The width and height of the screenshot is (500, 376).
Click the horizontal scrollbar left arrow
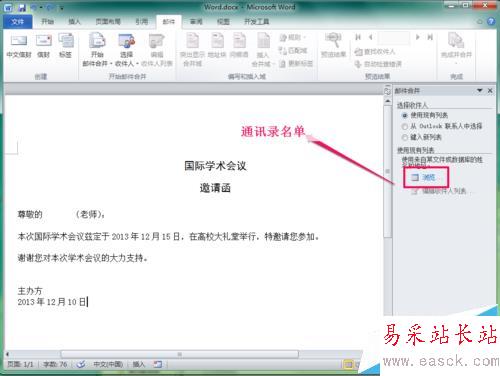[x=7, y=354]
